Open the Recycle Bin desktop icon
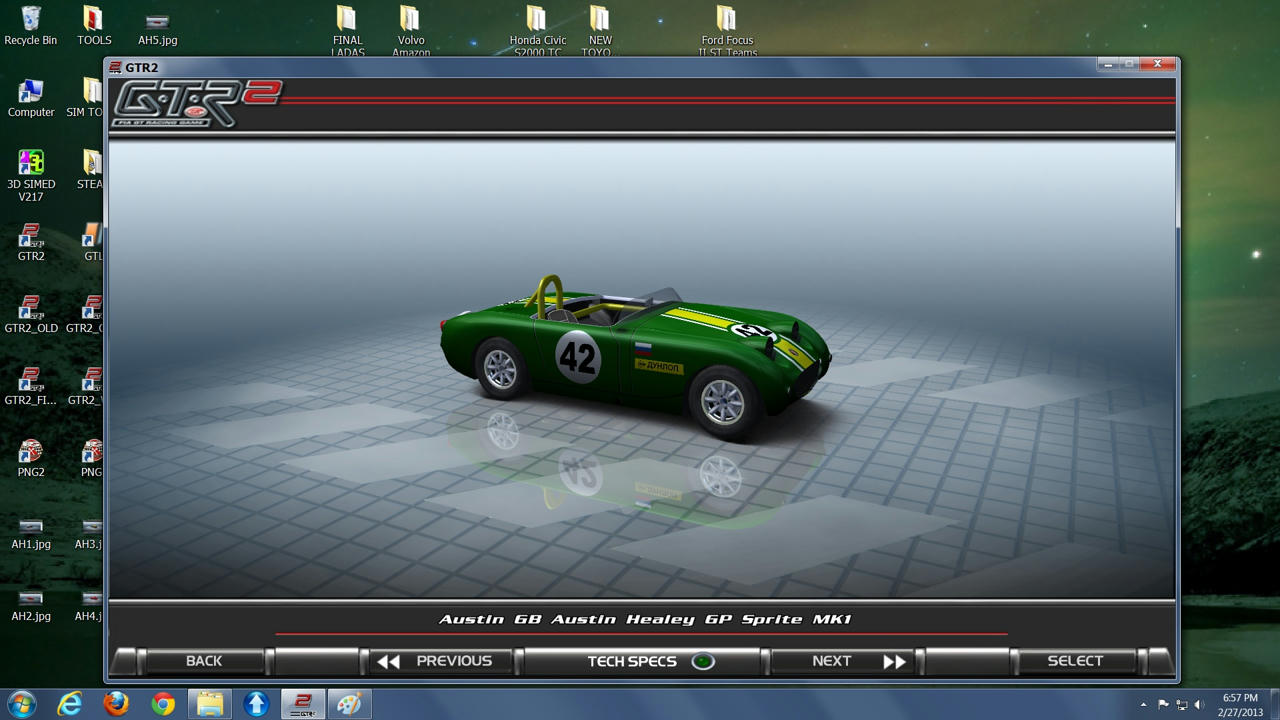 click(x=30, y=26)
